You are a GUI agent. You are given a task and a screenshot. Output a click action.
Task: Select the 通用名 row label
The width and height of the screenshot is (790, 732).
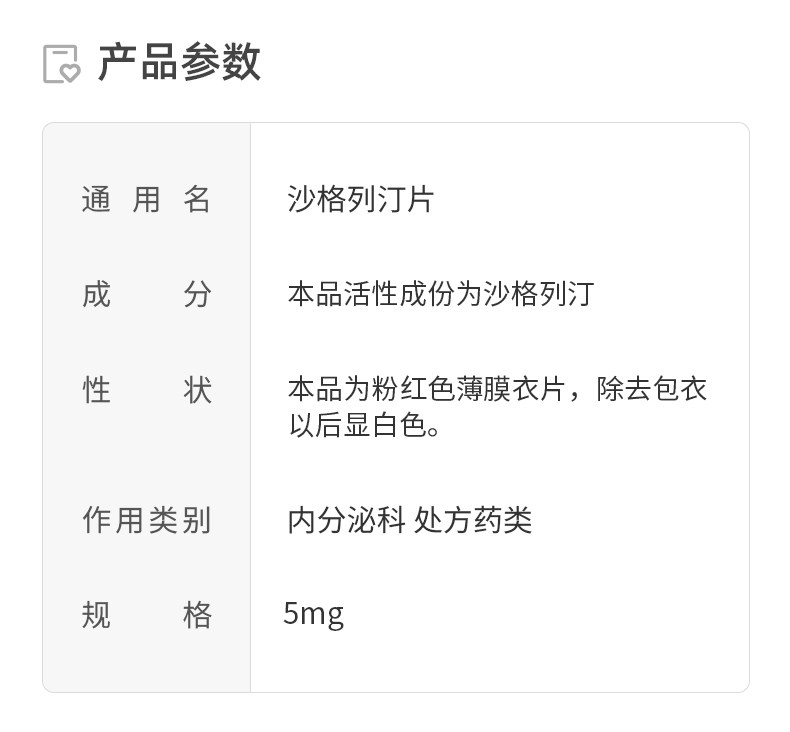click(146, 199)
